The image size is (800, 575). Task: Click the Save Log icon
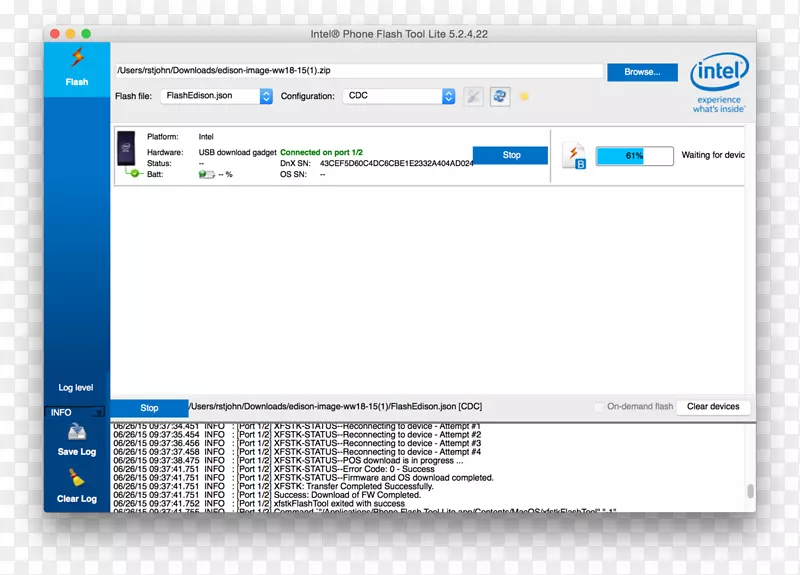coord(77,432)
